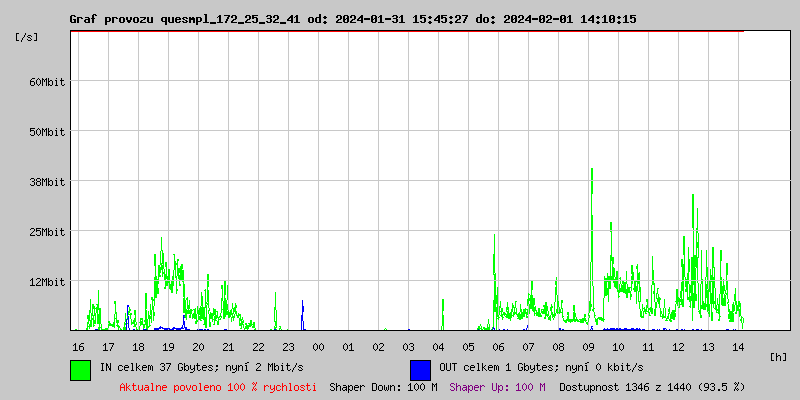Click the purple "Shaper Up: 100 M" text
This screenshot has height=400, width=800.
[x=497, y=387]
